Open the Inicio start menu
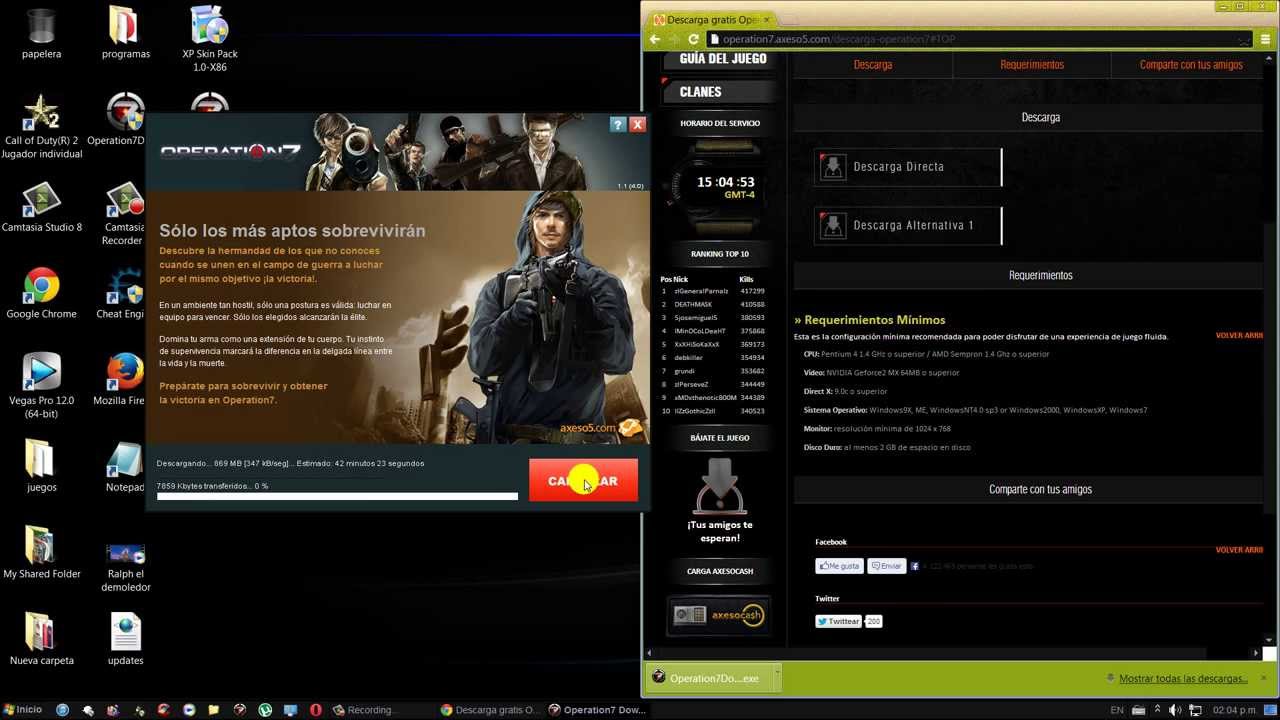This screenshot has width=1280, height=720. click(x=22, y=710)
